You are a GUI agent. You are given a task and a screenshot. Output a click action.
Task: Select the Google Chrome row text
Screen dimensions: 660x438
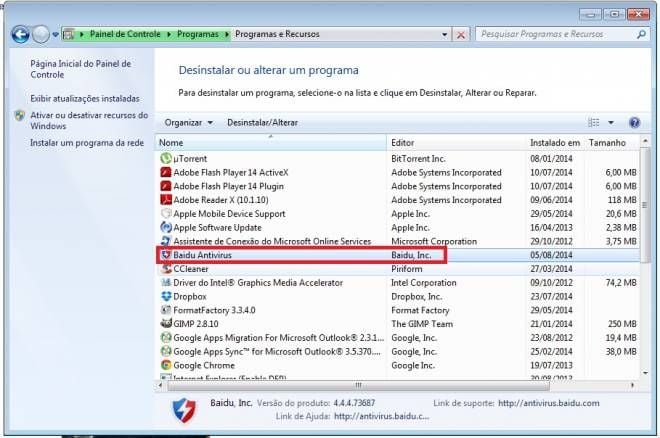click(204, 365)
